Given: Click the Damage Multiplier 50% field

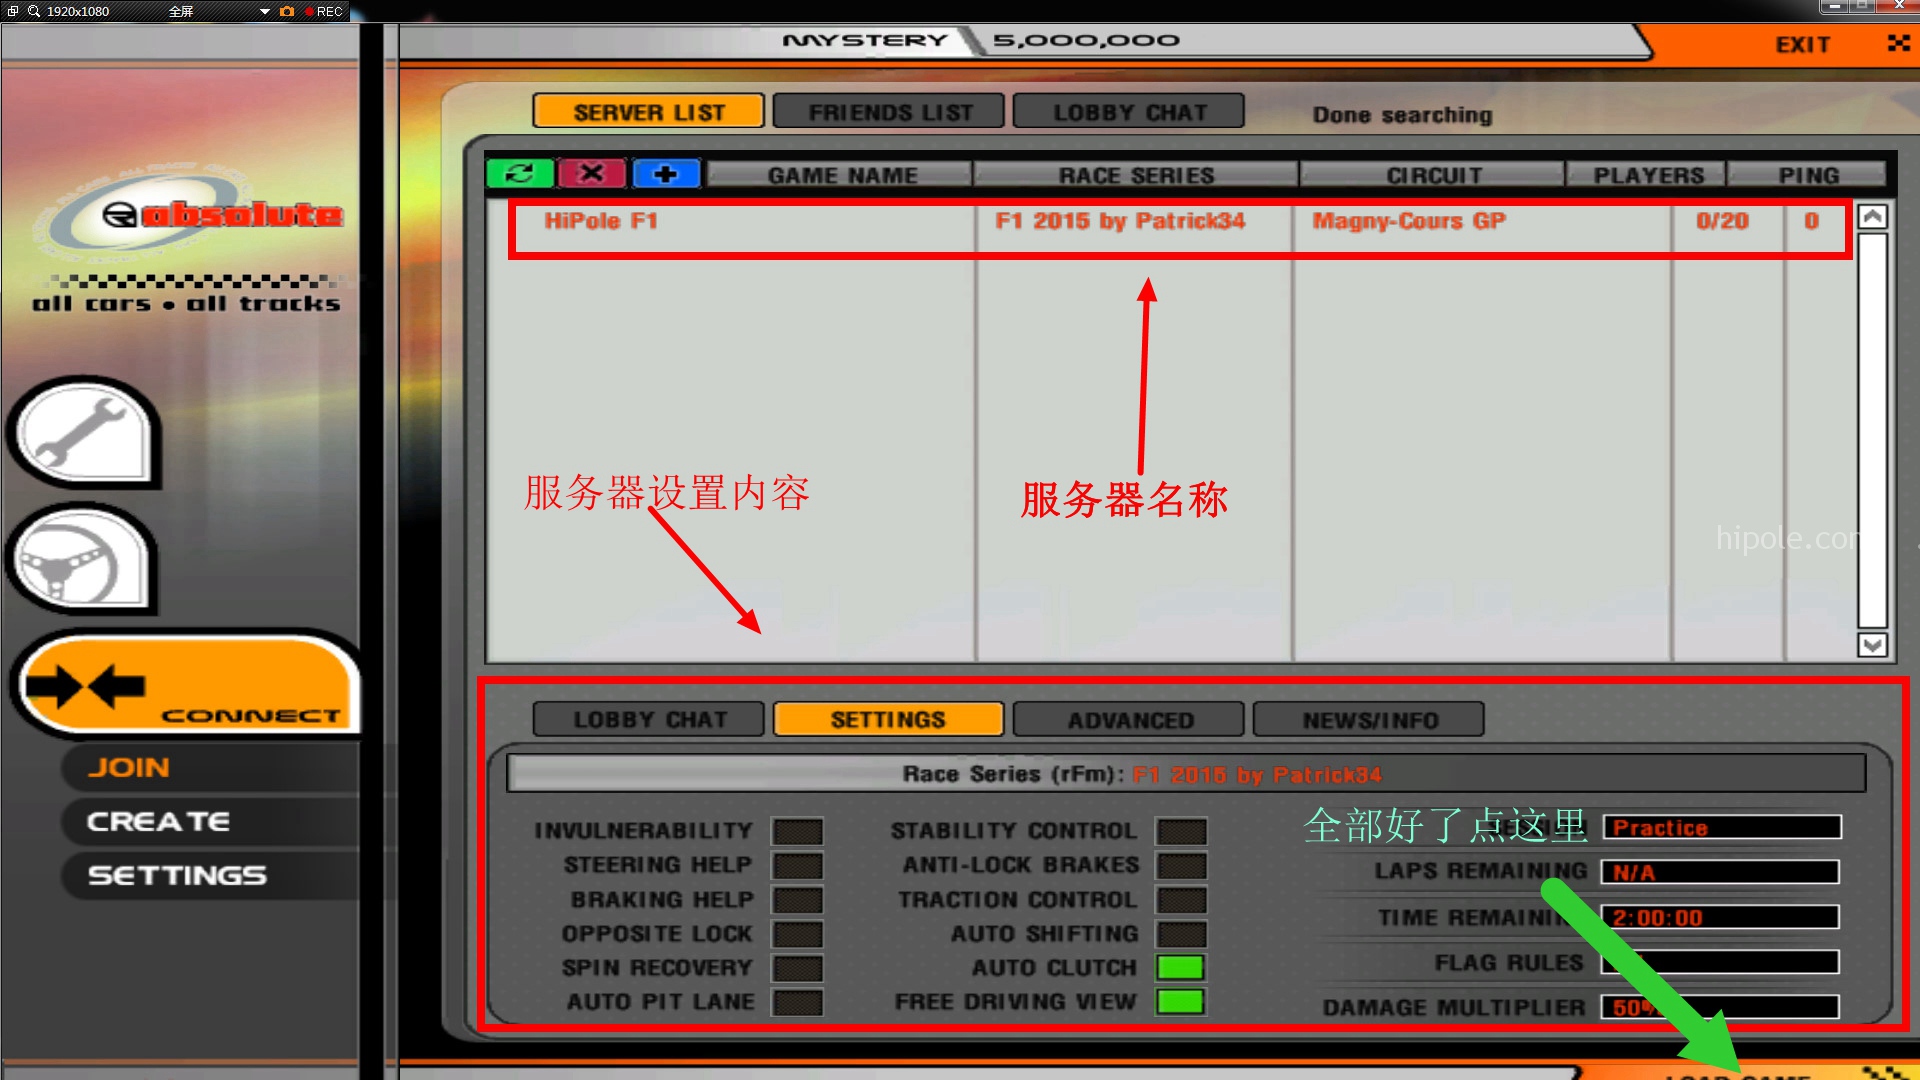Looking at the screenshot, I should [x=1721, y=1007].
